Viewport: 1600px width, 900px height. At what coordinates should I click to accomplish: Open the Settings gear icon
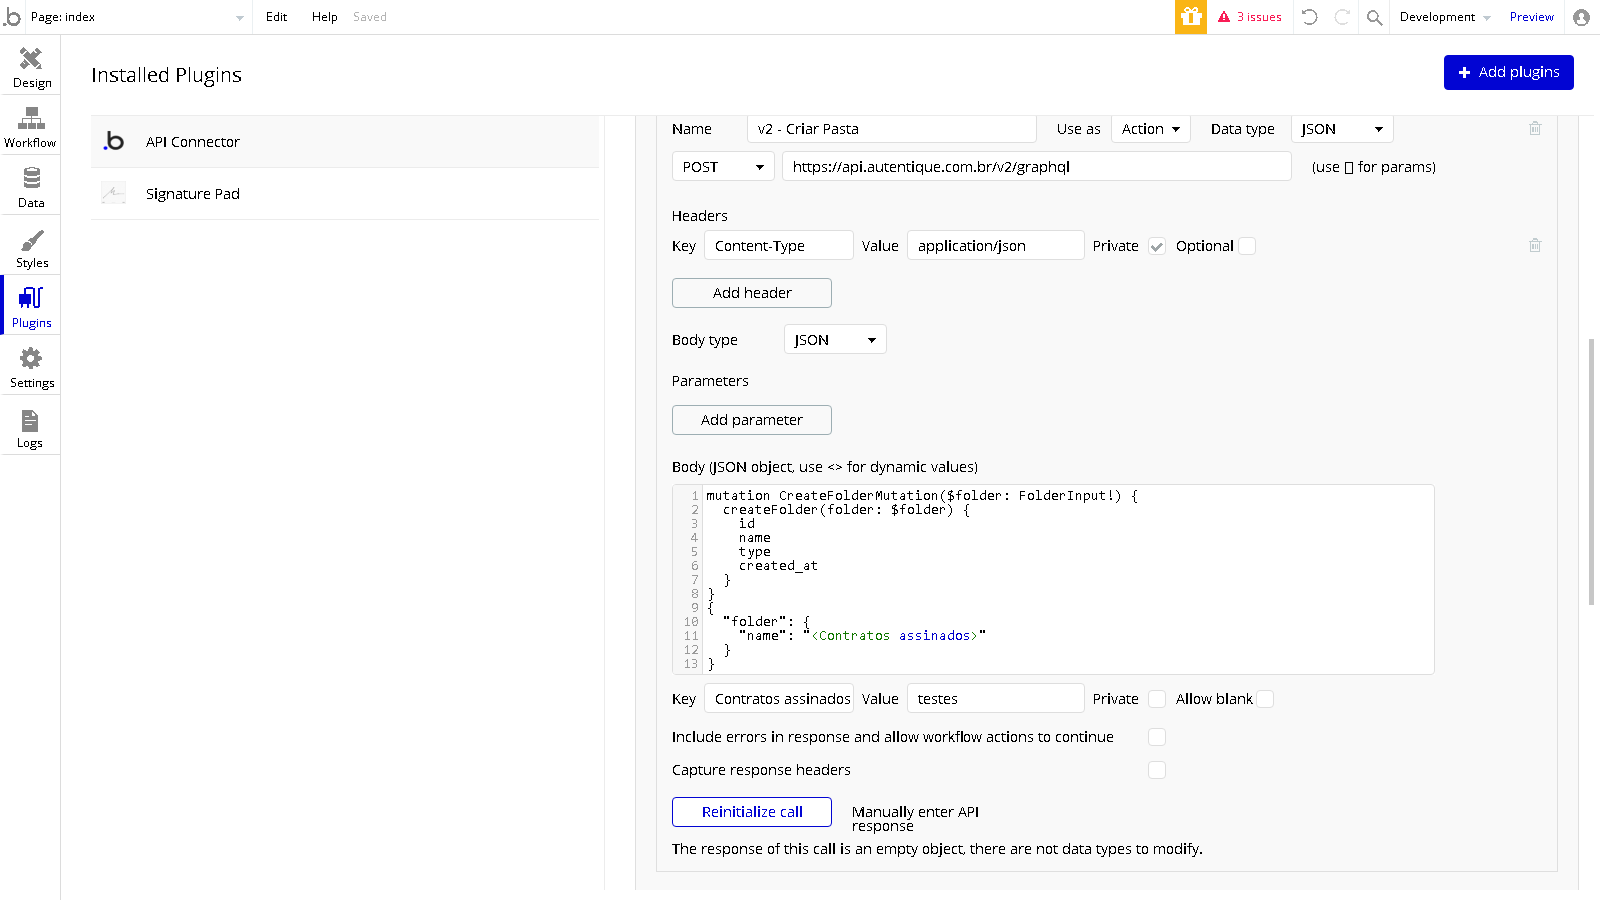(x=31, y=358)
